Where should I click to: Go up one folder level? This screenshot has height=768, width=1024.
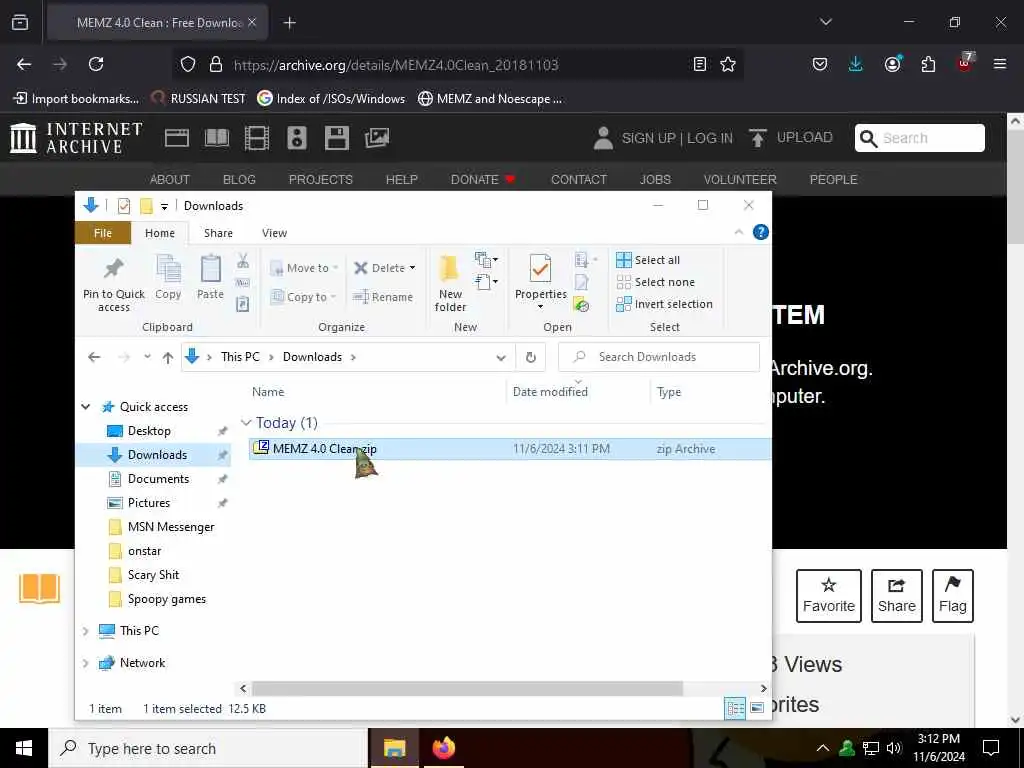[168, 357]
